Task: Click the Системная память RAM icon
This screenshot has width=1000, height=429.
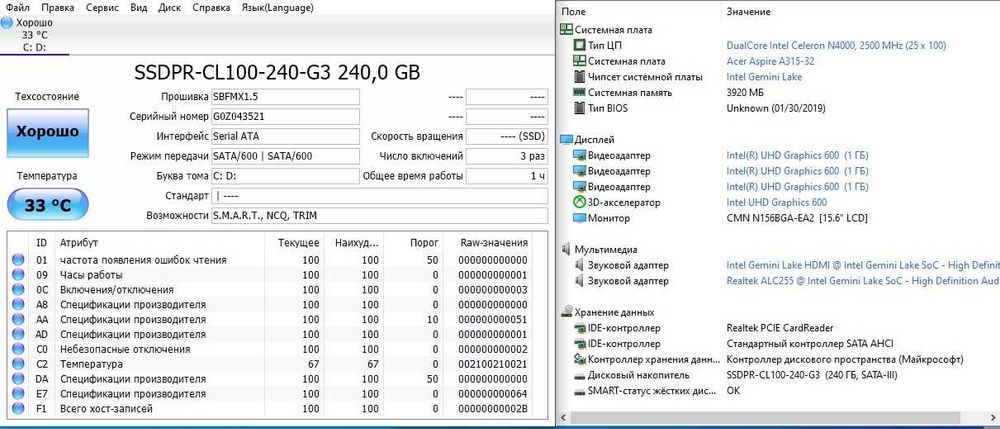Action: tap(579, 92)
